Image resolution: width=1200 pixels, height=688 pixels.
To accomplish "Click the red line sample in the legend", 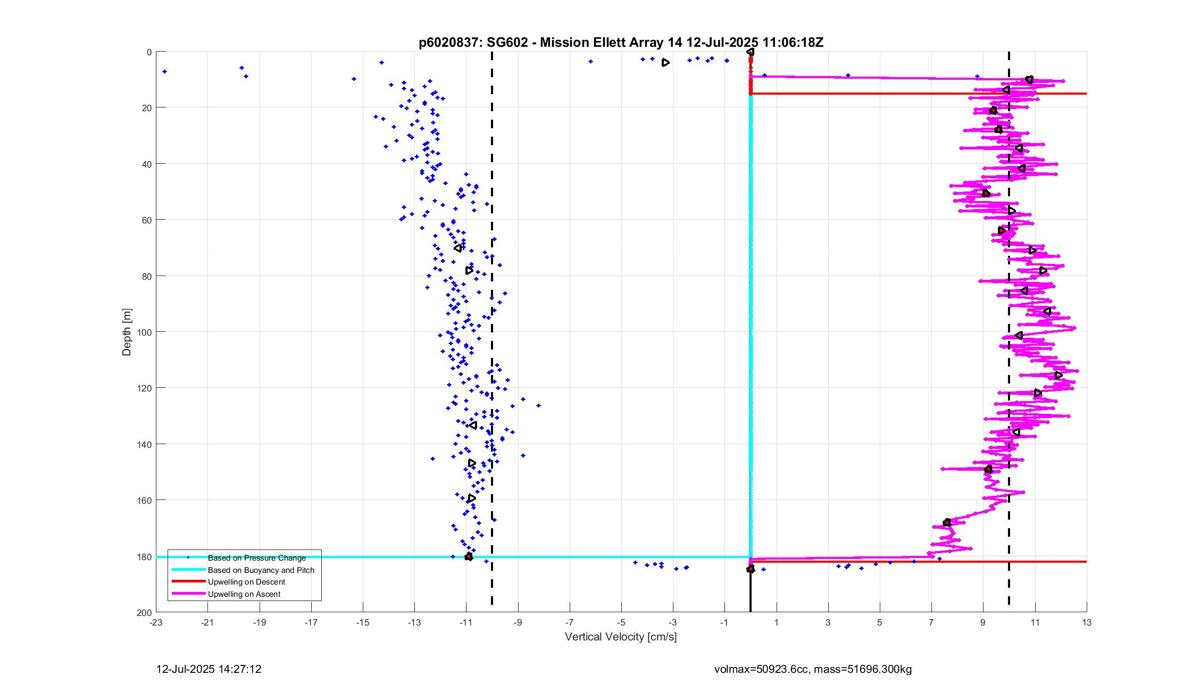I will (187, 582).
